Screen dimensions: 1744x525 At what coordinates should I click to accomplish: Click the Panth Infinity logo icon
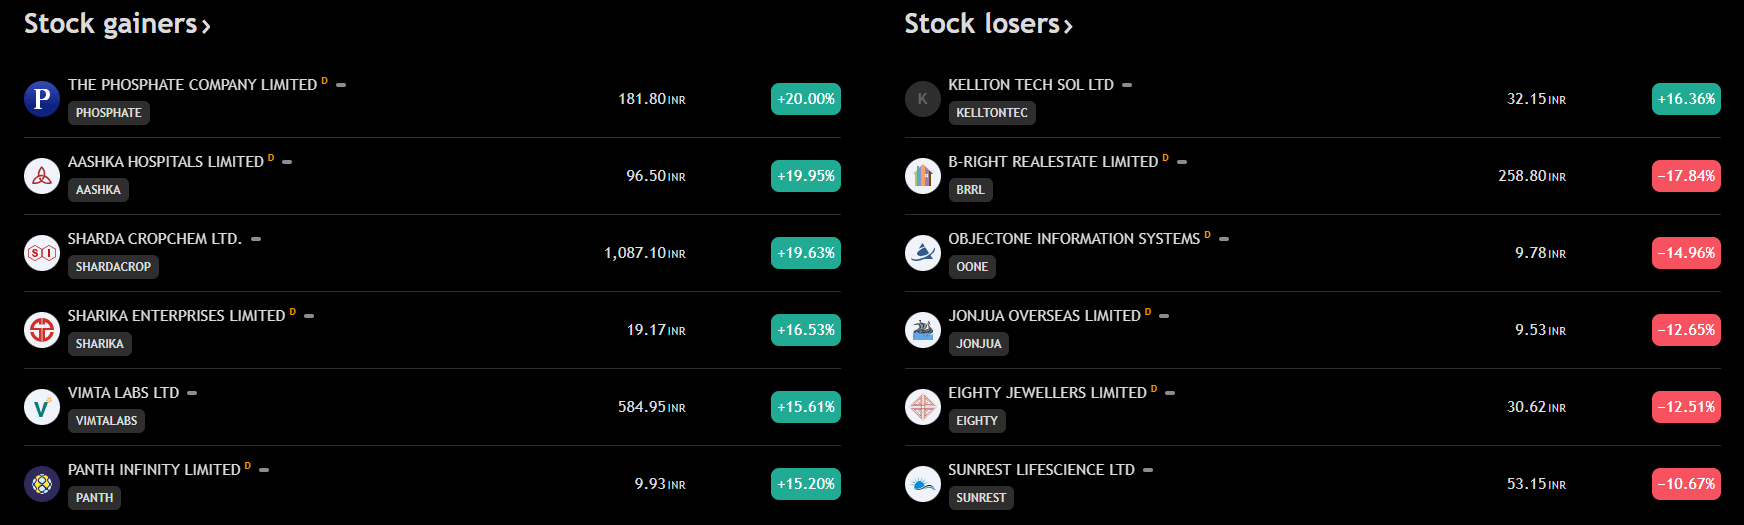click(42, 484)
